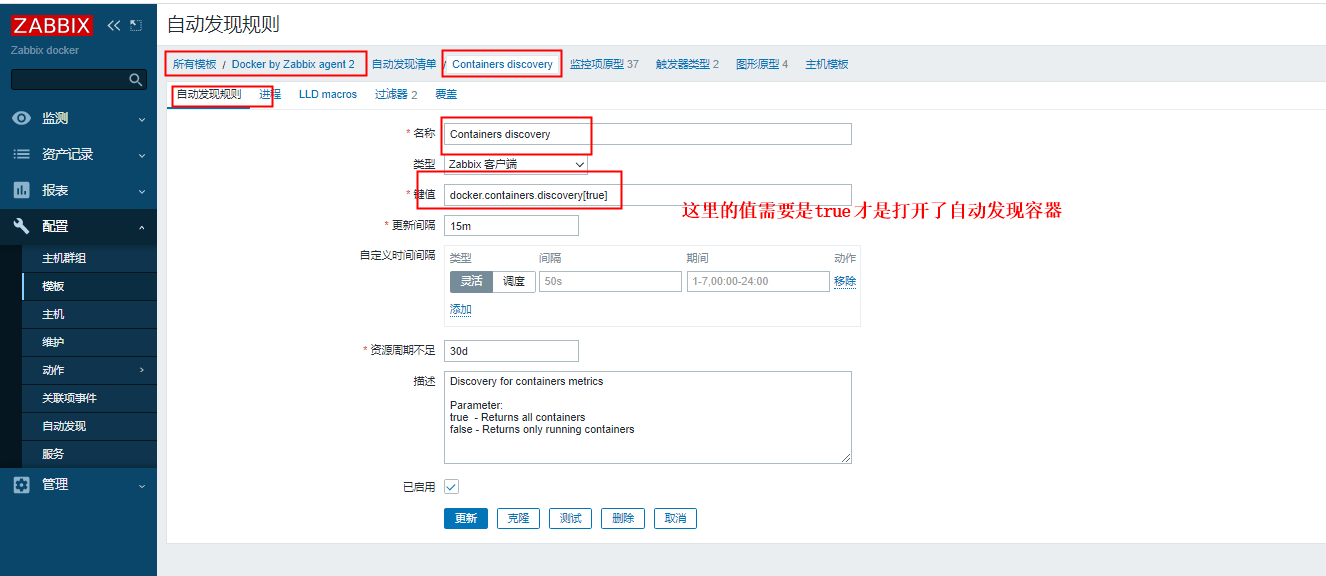Open 图形原型 4 link

pos(762,64)
